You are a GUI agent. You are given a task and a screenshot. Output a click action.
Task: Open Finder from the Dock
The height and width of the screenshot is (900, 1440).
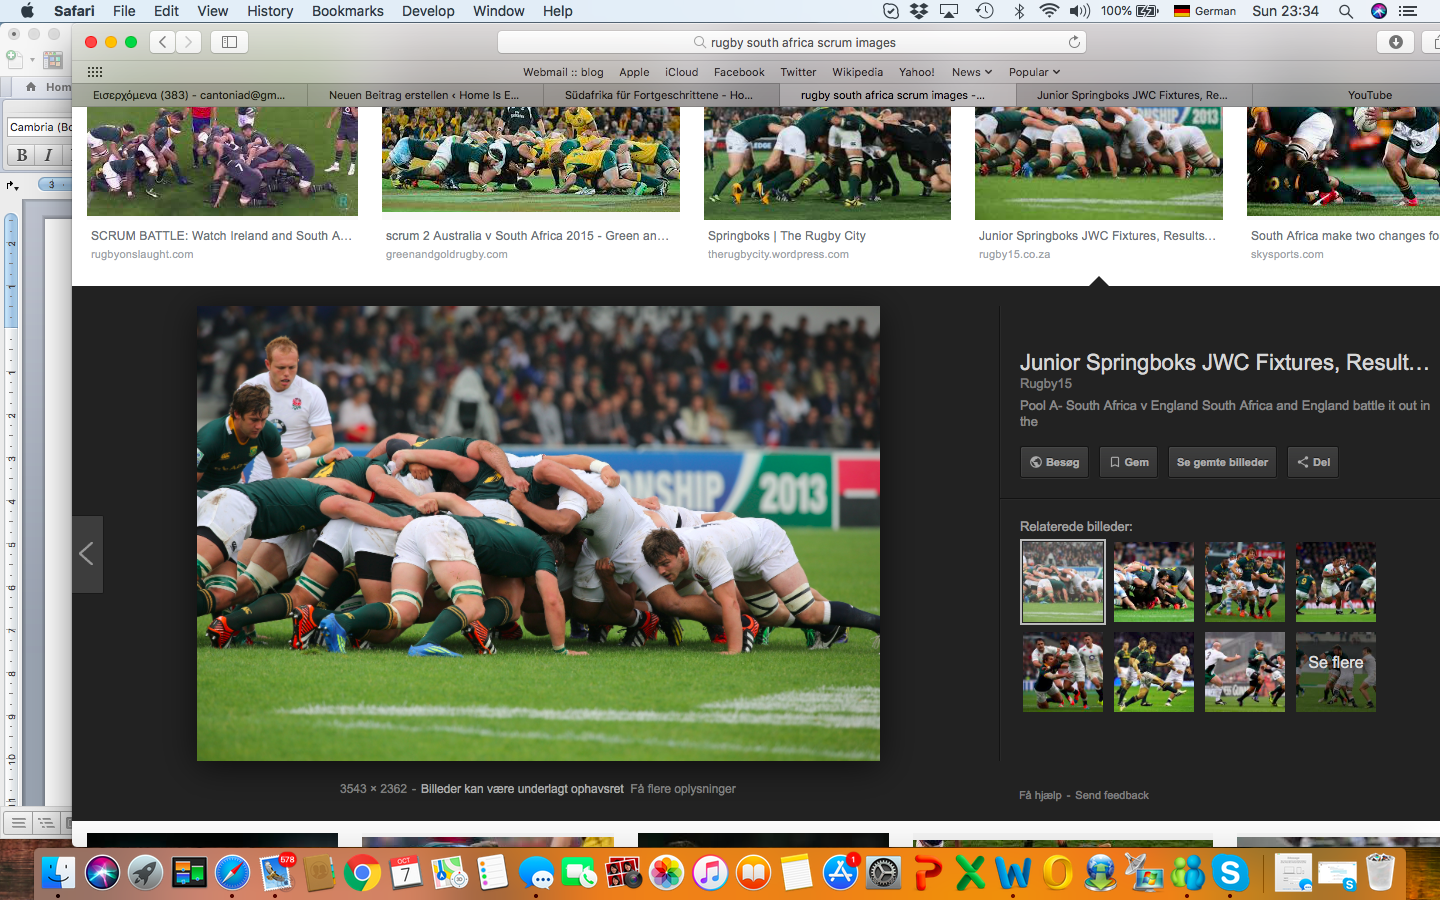click(x=58, y=873)
